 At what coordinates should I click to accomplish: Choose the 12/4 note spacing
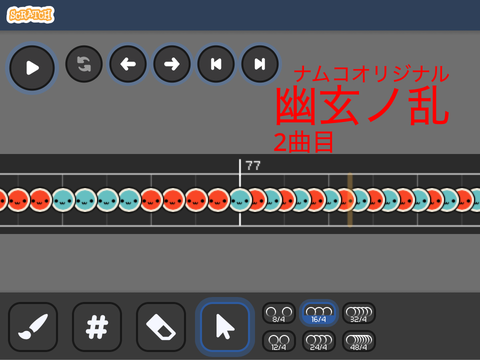279,341
